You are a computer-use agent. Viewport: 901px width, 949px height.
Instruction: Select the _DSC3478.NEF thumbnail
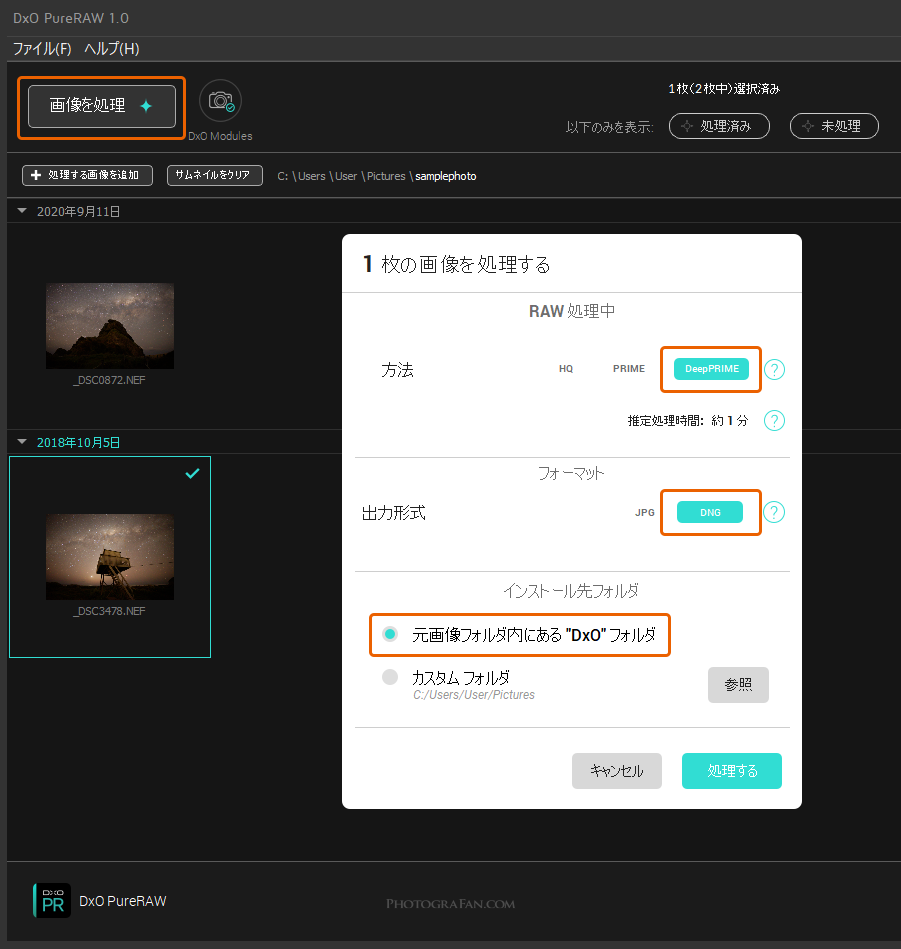click(110, 557)
